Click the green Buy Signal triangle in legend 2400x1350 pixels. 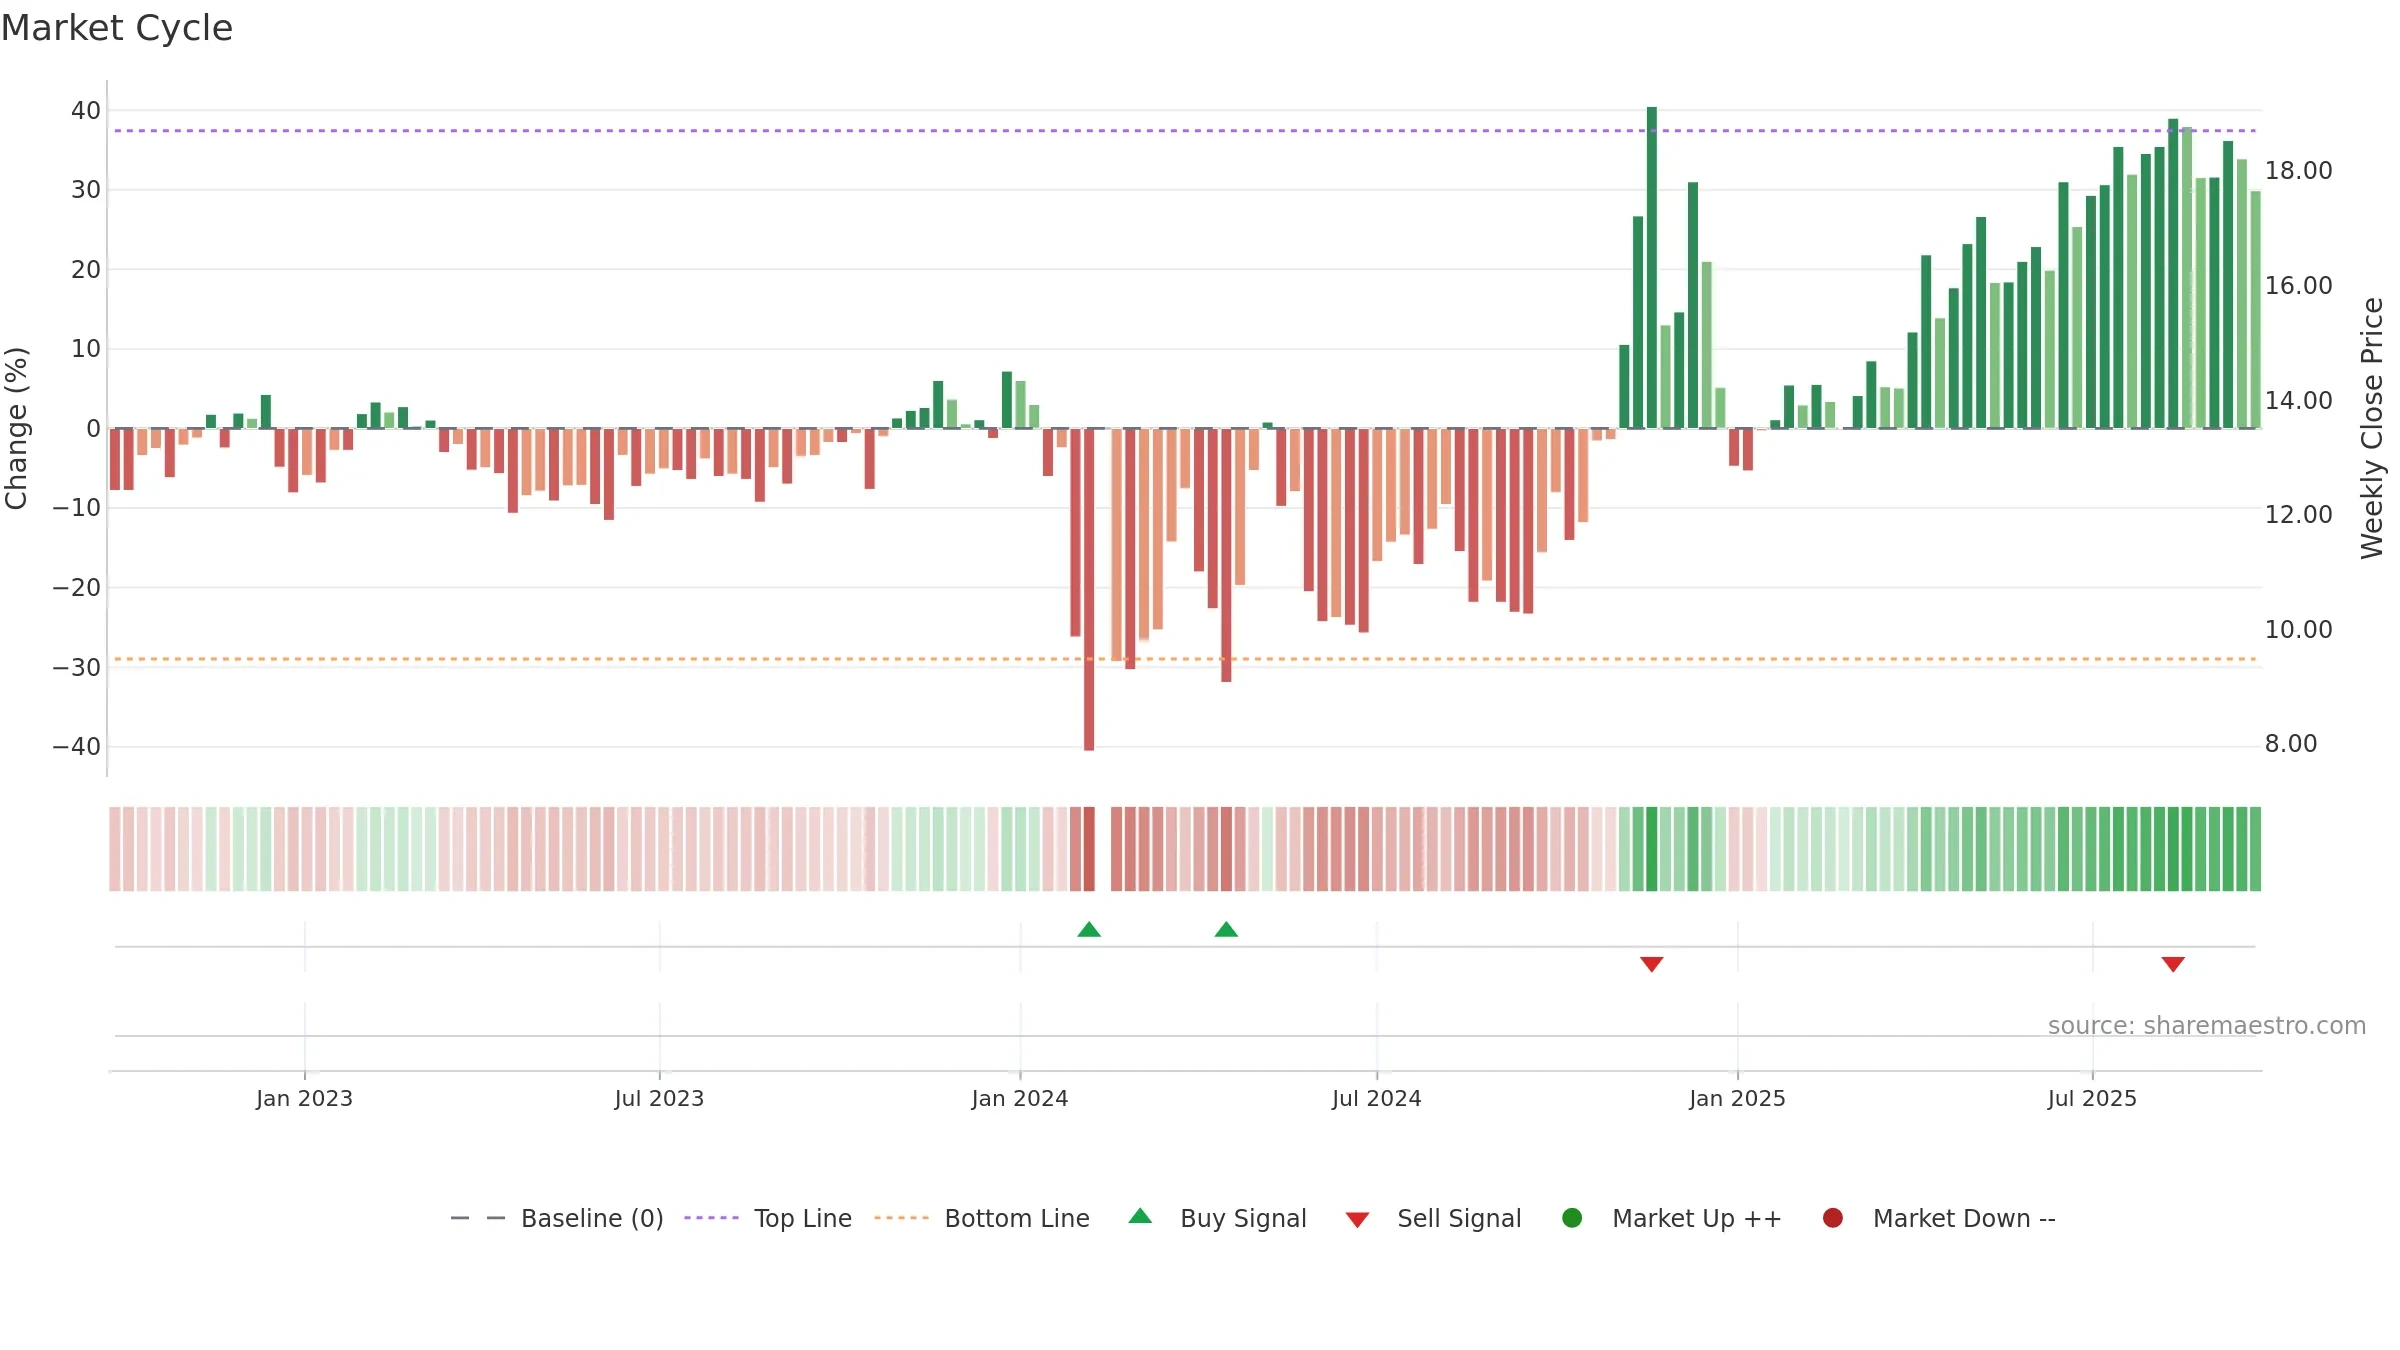point(1140,1216)
